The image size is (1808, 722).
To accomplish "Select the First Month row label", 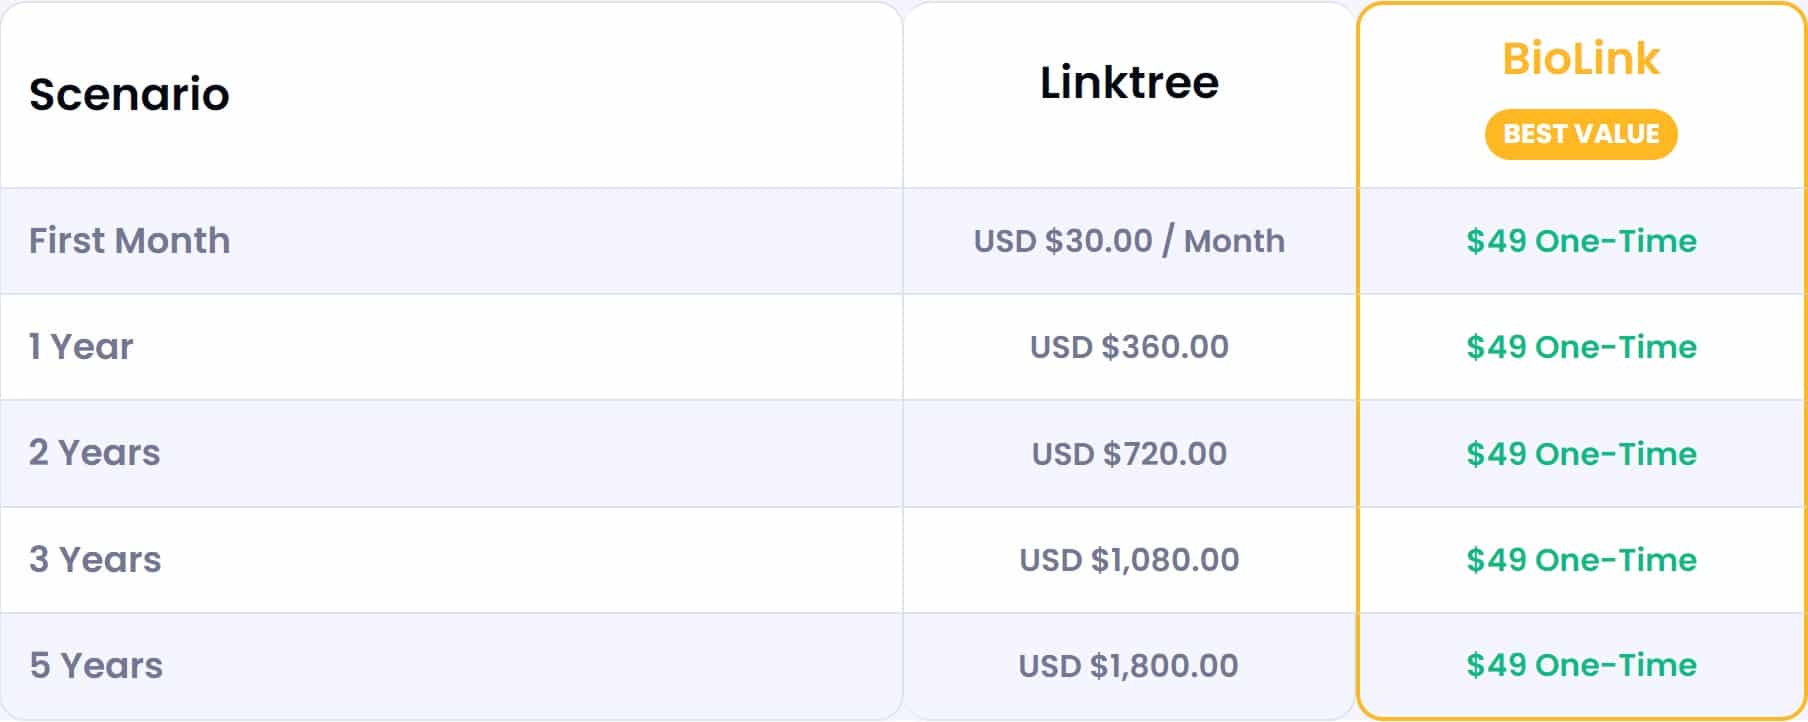I will 129,241.
